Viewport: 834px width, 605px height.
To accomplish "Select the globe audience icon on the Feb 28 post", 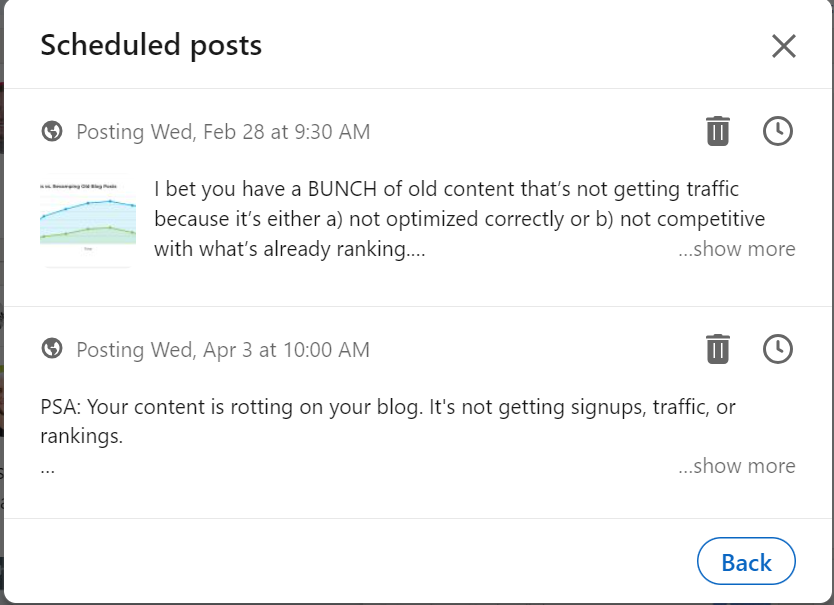I will pyautogui.click(x=52, y=130).
